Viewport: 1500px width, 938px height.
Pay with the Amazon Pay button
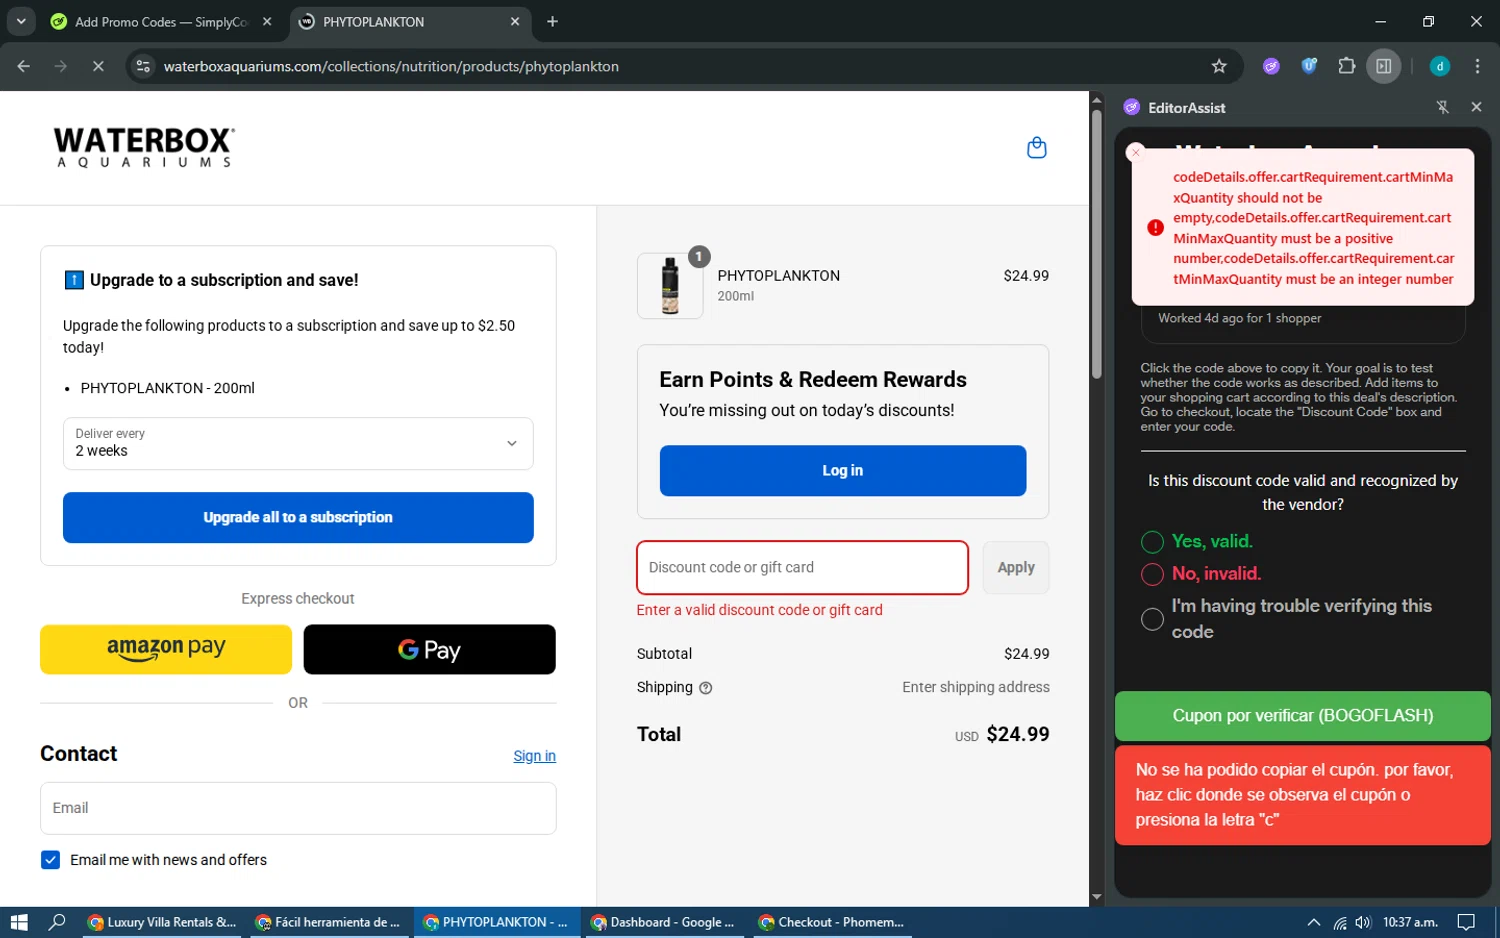[x=166, y=649]
